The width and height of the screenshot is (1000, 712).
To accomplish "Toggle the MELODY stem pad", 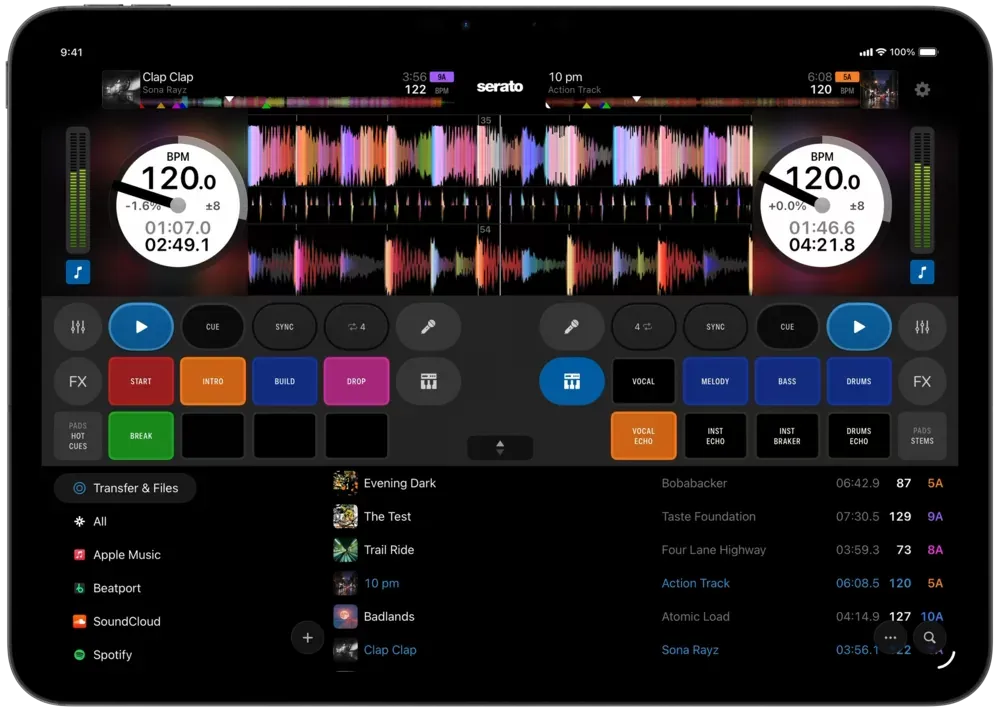I will [715, 382].
